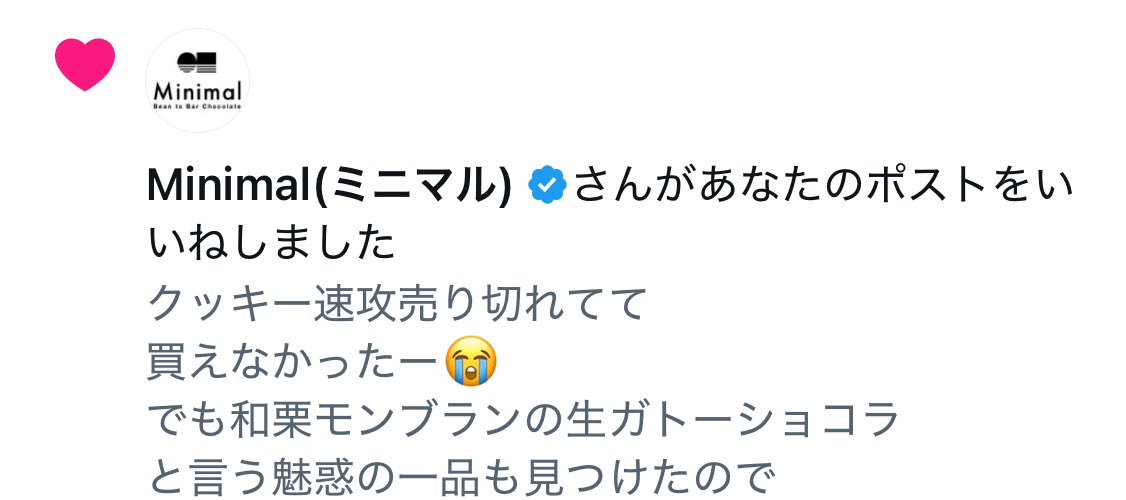Click the 買えなかったー text line
The width and height of the screenshot is (1126, 500).
292,362
